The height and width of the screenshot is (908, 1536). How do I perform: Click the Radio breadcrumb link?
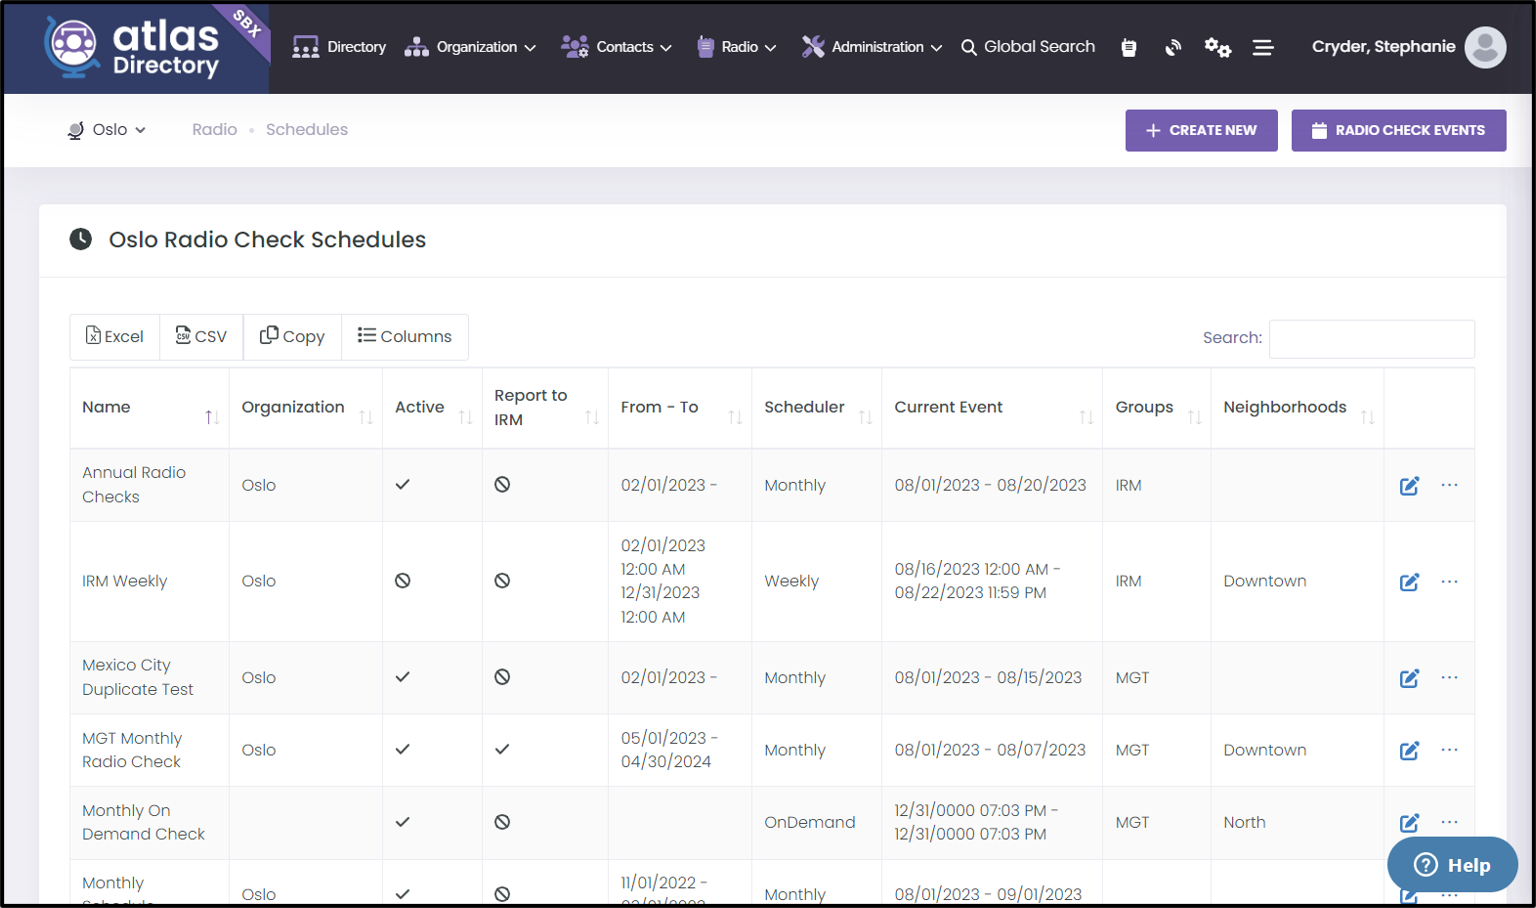215,130
